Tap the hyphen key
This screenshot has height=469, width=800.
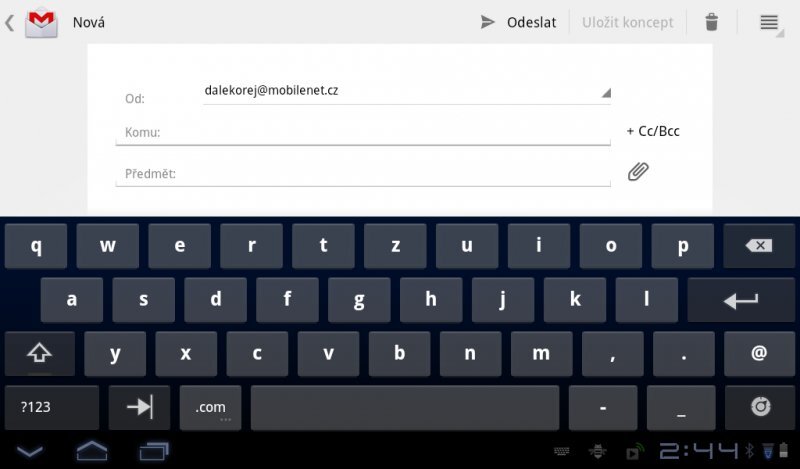click(x=603, y=408)
